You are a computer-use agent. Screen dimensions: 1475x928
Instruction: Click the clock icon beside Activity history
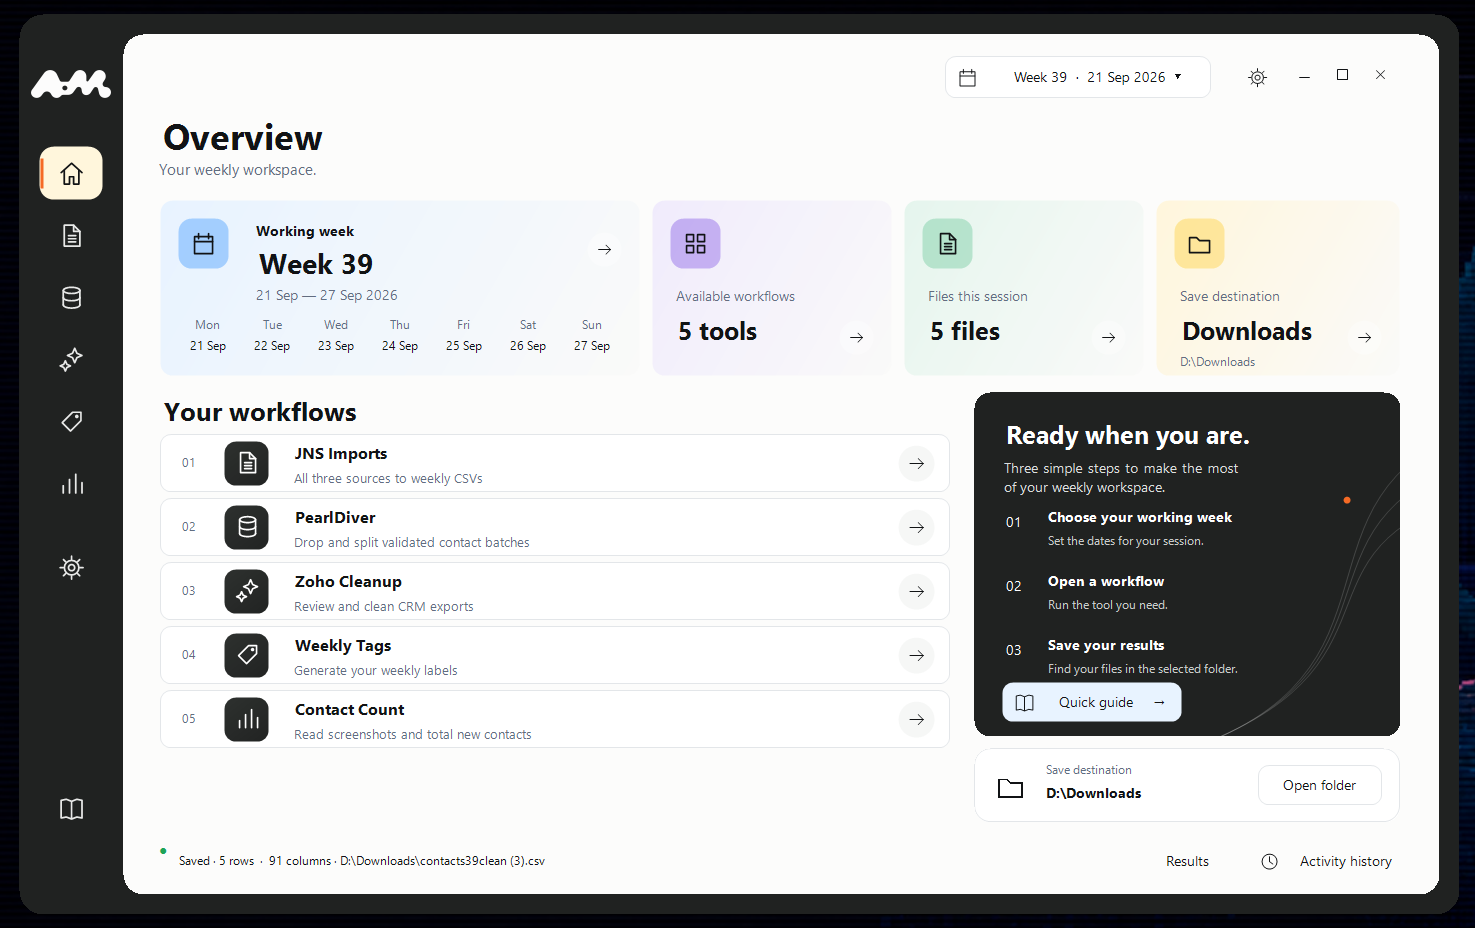pos(1269,861)
